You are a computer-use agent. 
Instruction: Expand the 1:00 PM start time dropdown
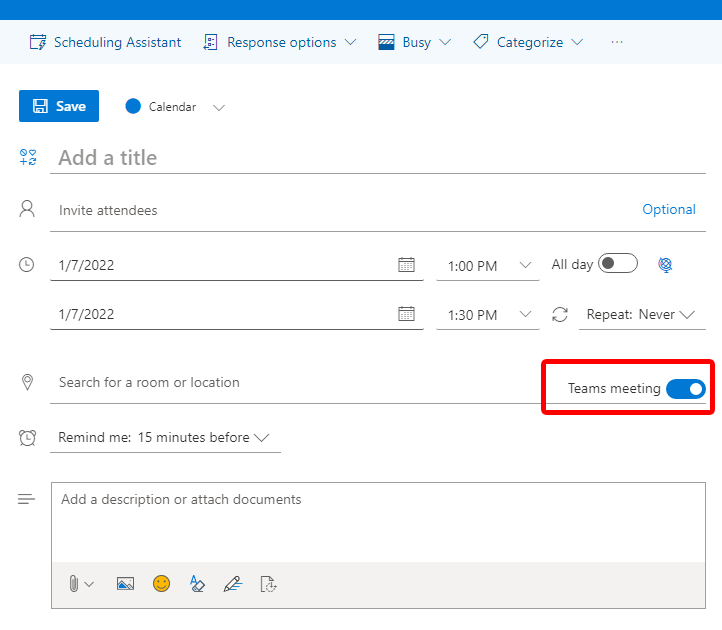(x=525, y=266)
